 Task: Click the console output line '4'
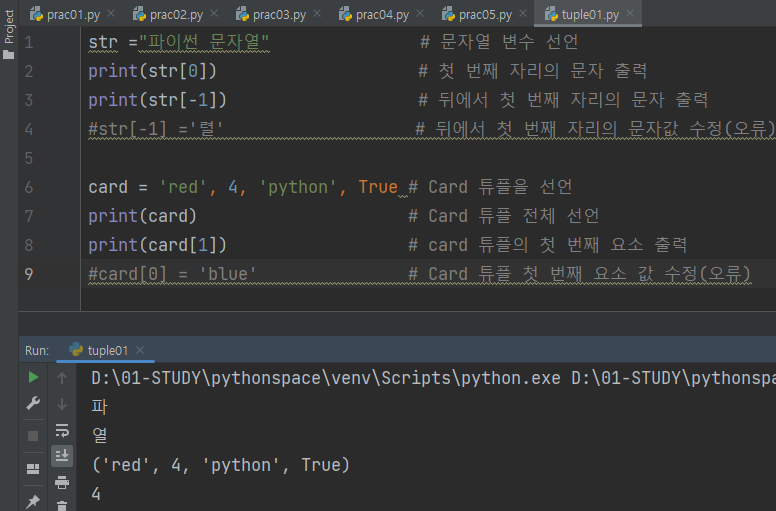tap(96, 494)
